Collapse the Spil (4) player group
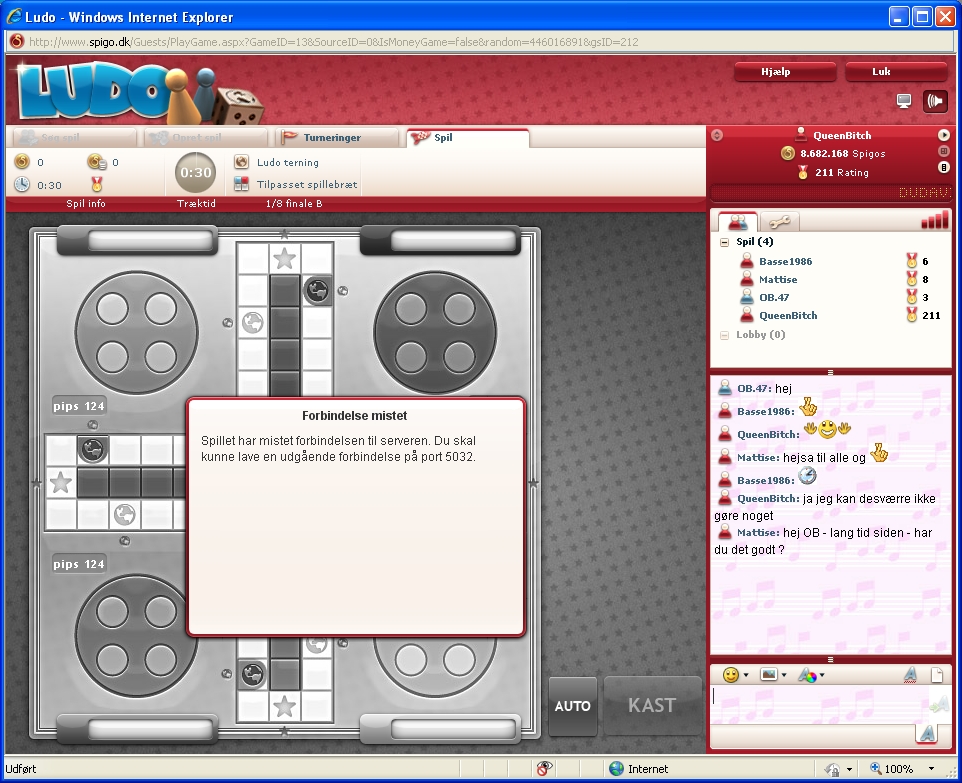 (725, 242)
